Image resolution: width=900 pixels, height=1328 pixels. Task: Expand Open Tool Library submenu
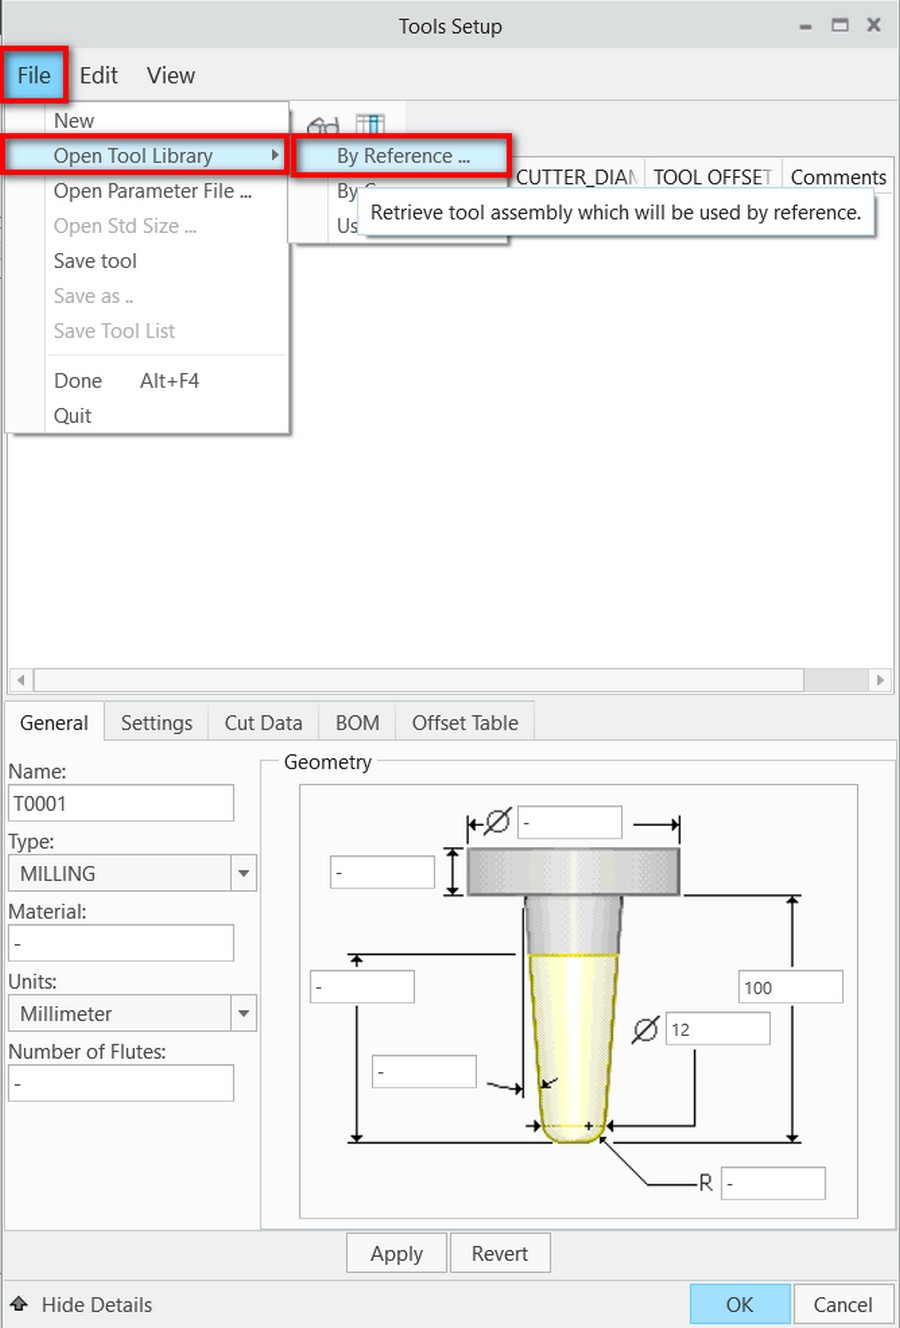(147, 156)
